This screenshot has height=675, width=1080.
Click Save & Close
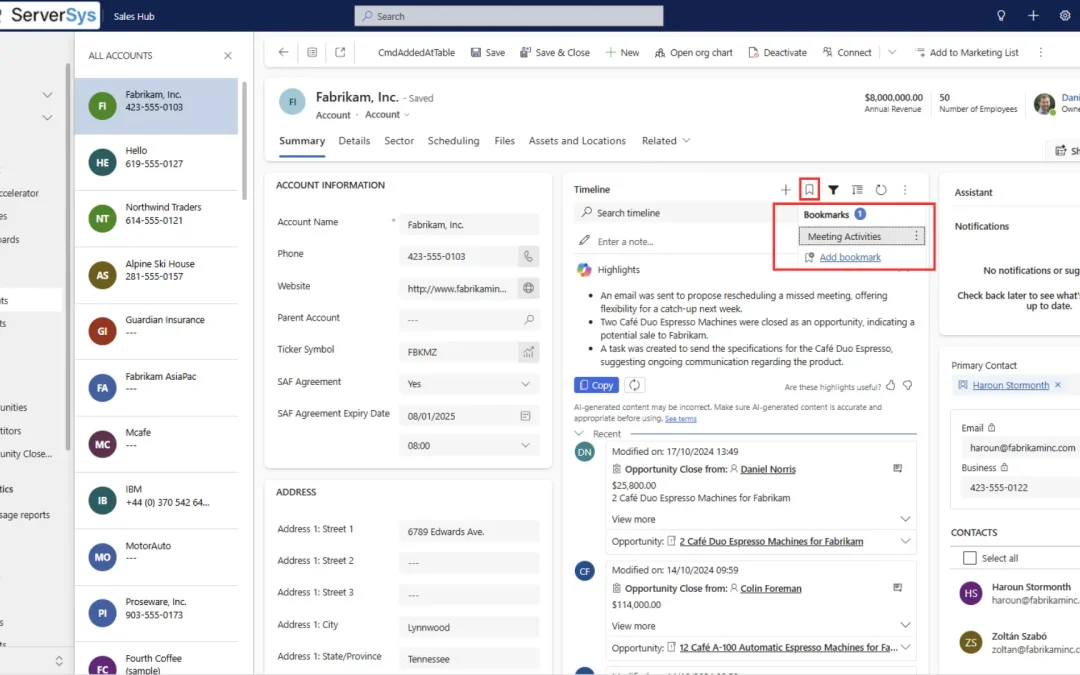coord(554,52)
